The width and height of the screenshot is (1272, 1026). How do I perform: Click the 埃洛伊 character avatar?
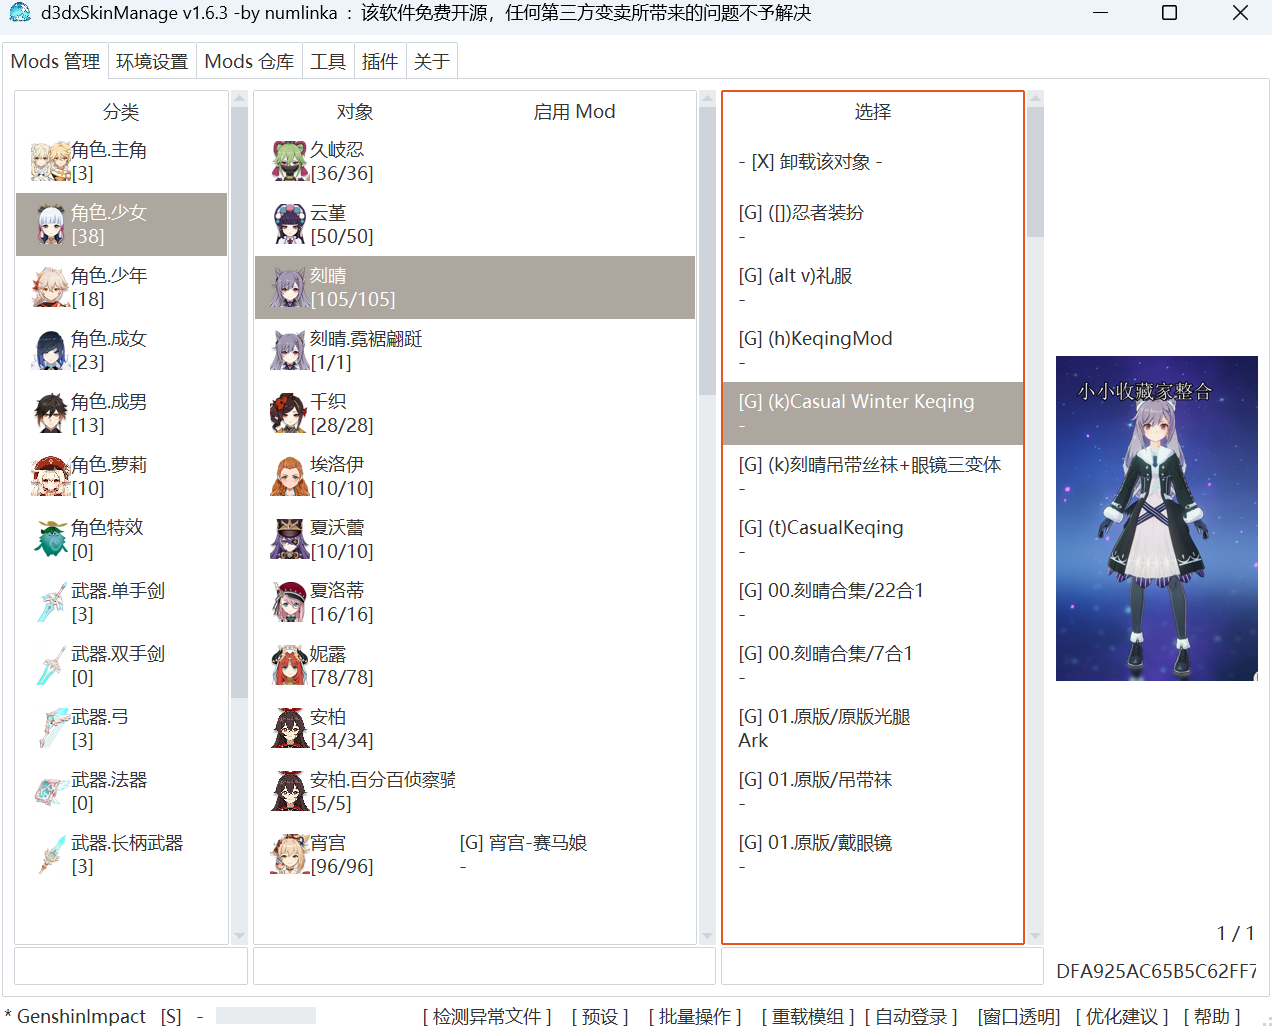(289, 477)
